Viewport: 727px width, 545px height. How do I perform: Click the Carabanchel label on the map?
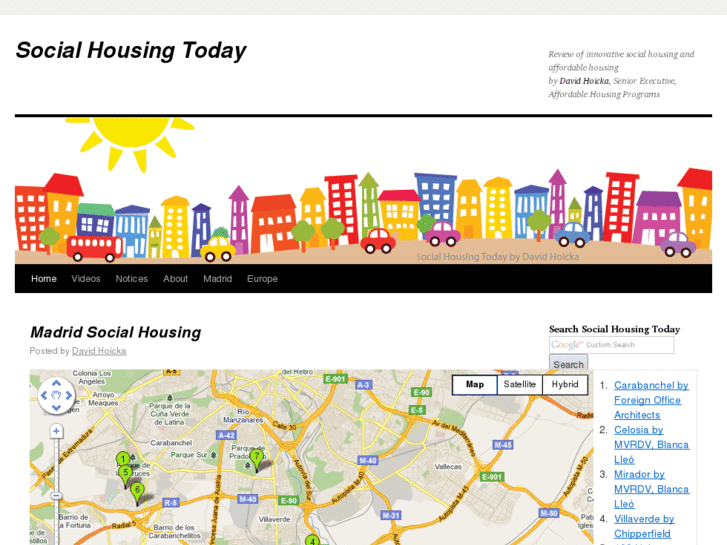coord(171,443)
